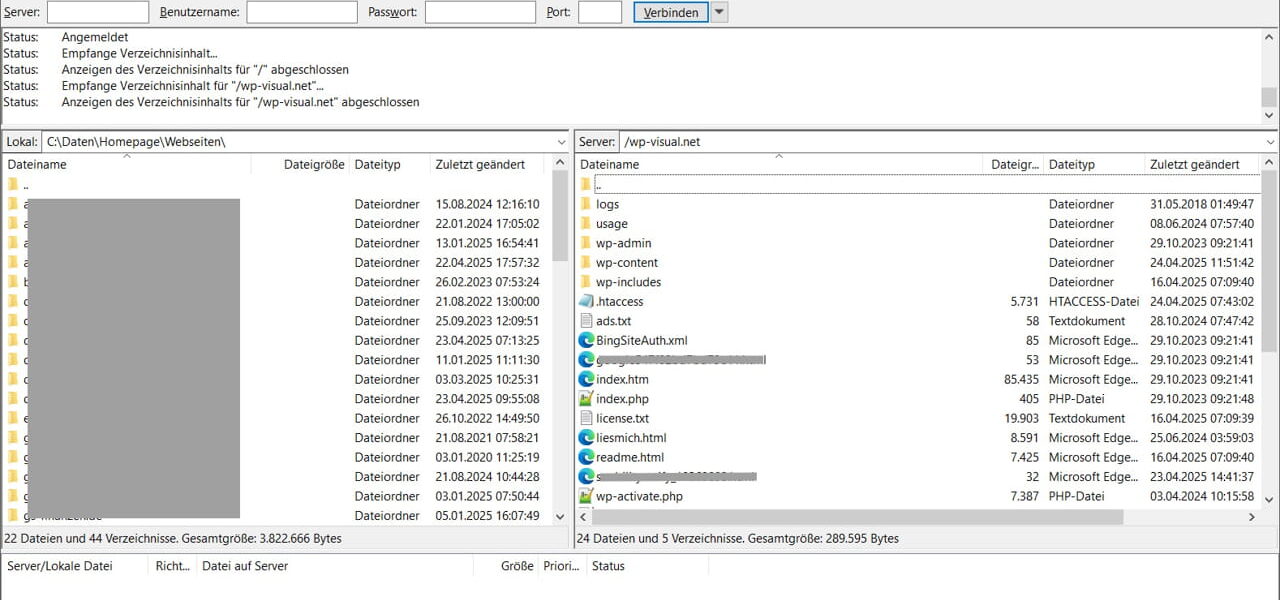Select the logs folder icon
Viewport: 1280px width, 600px height.
[x=586, y=204]
